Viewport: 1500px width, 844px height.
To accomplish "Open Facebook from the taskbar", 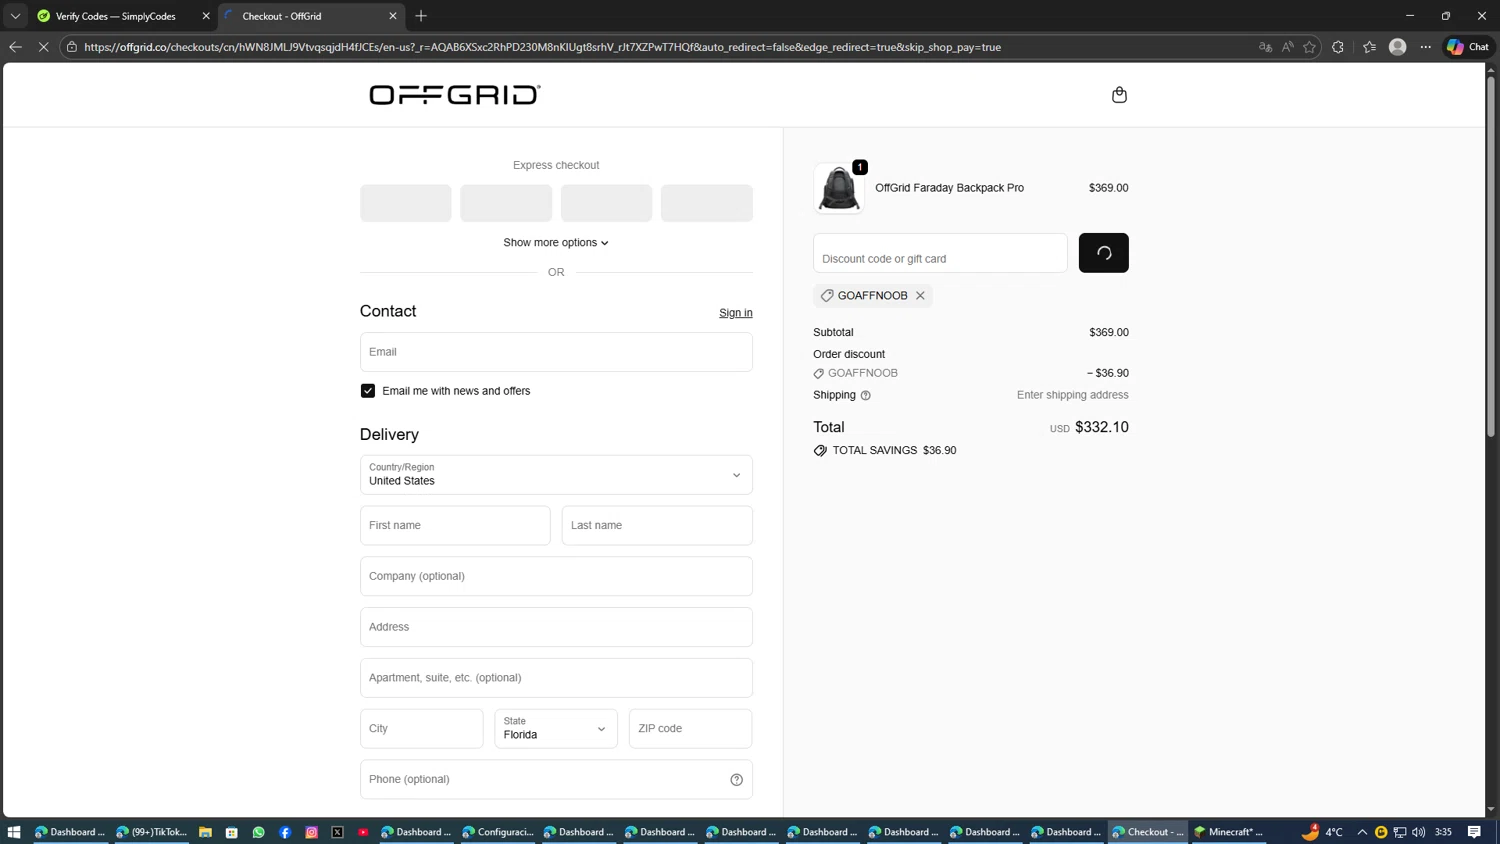I will pos(285,832).
